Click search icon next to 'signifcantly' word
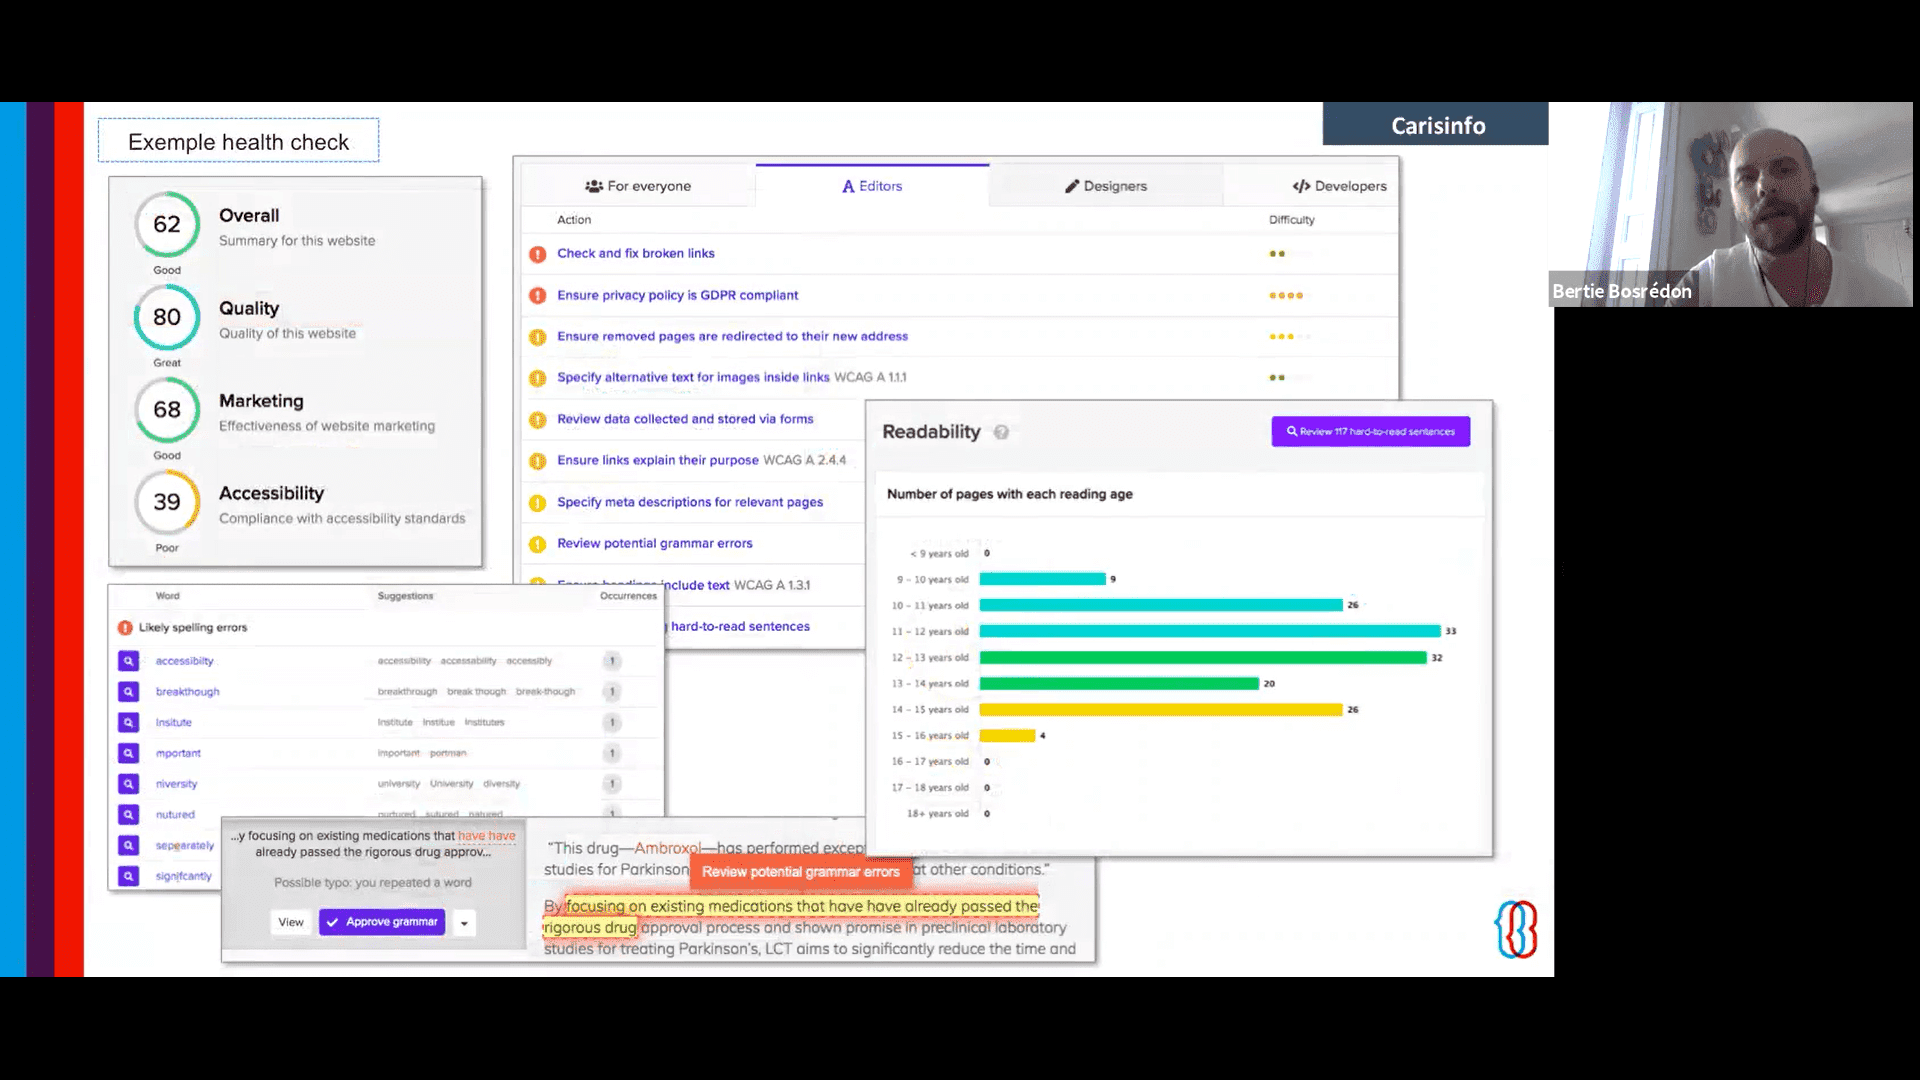The width and height of the screenshot is (1920, 1080). click(x=129, y=876)
